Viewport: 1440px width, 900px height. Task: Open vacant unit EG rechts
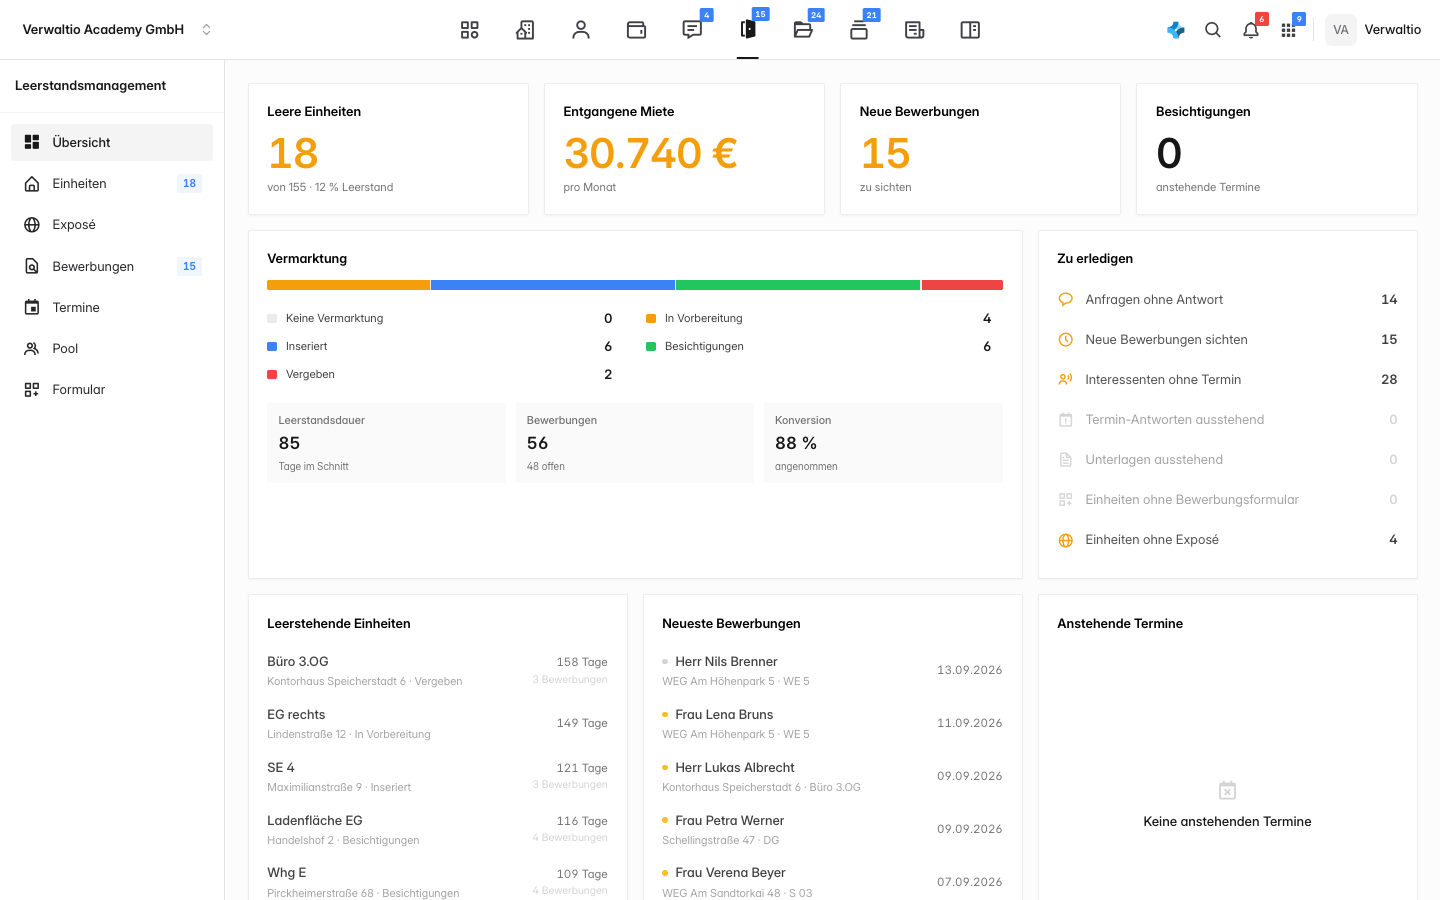(x=437, y=724)
